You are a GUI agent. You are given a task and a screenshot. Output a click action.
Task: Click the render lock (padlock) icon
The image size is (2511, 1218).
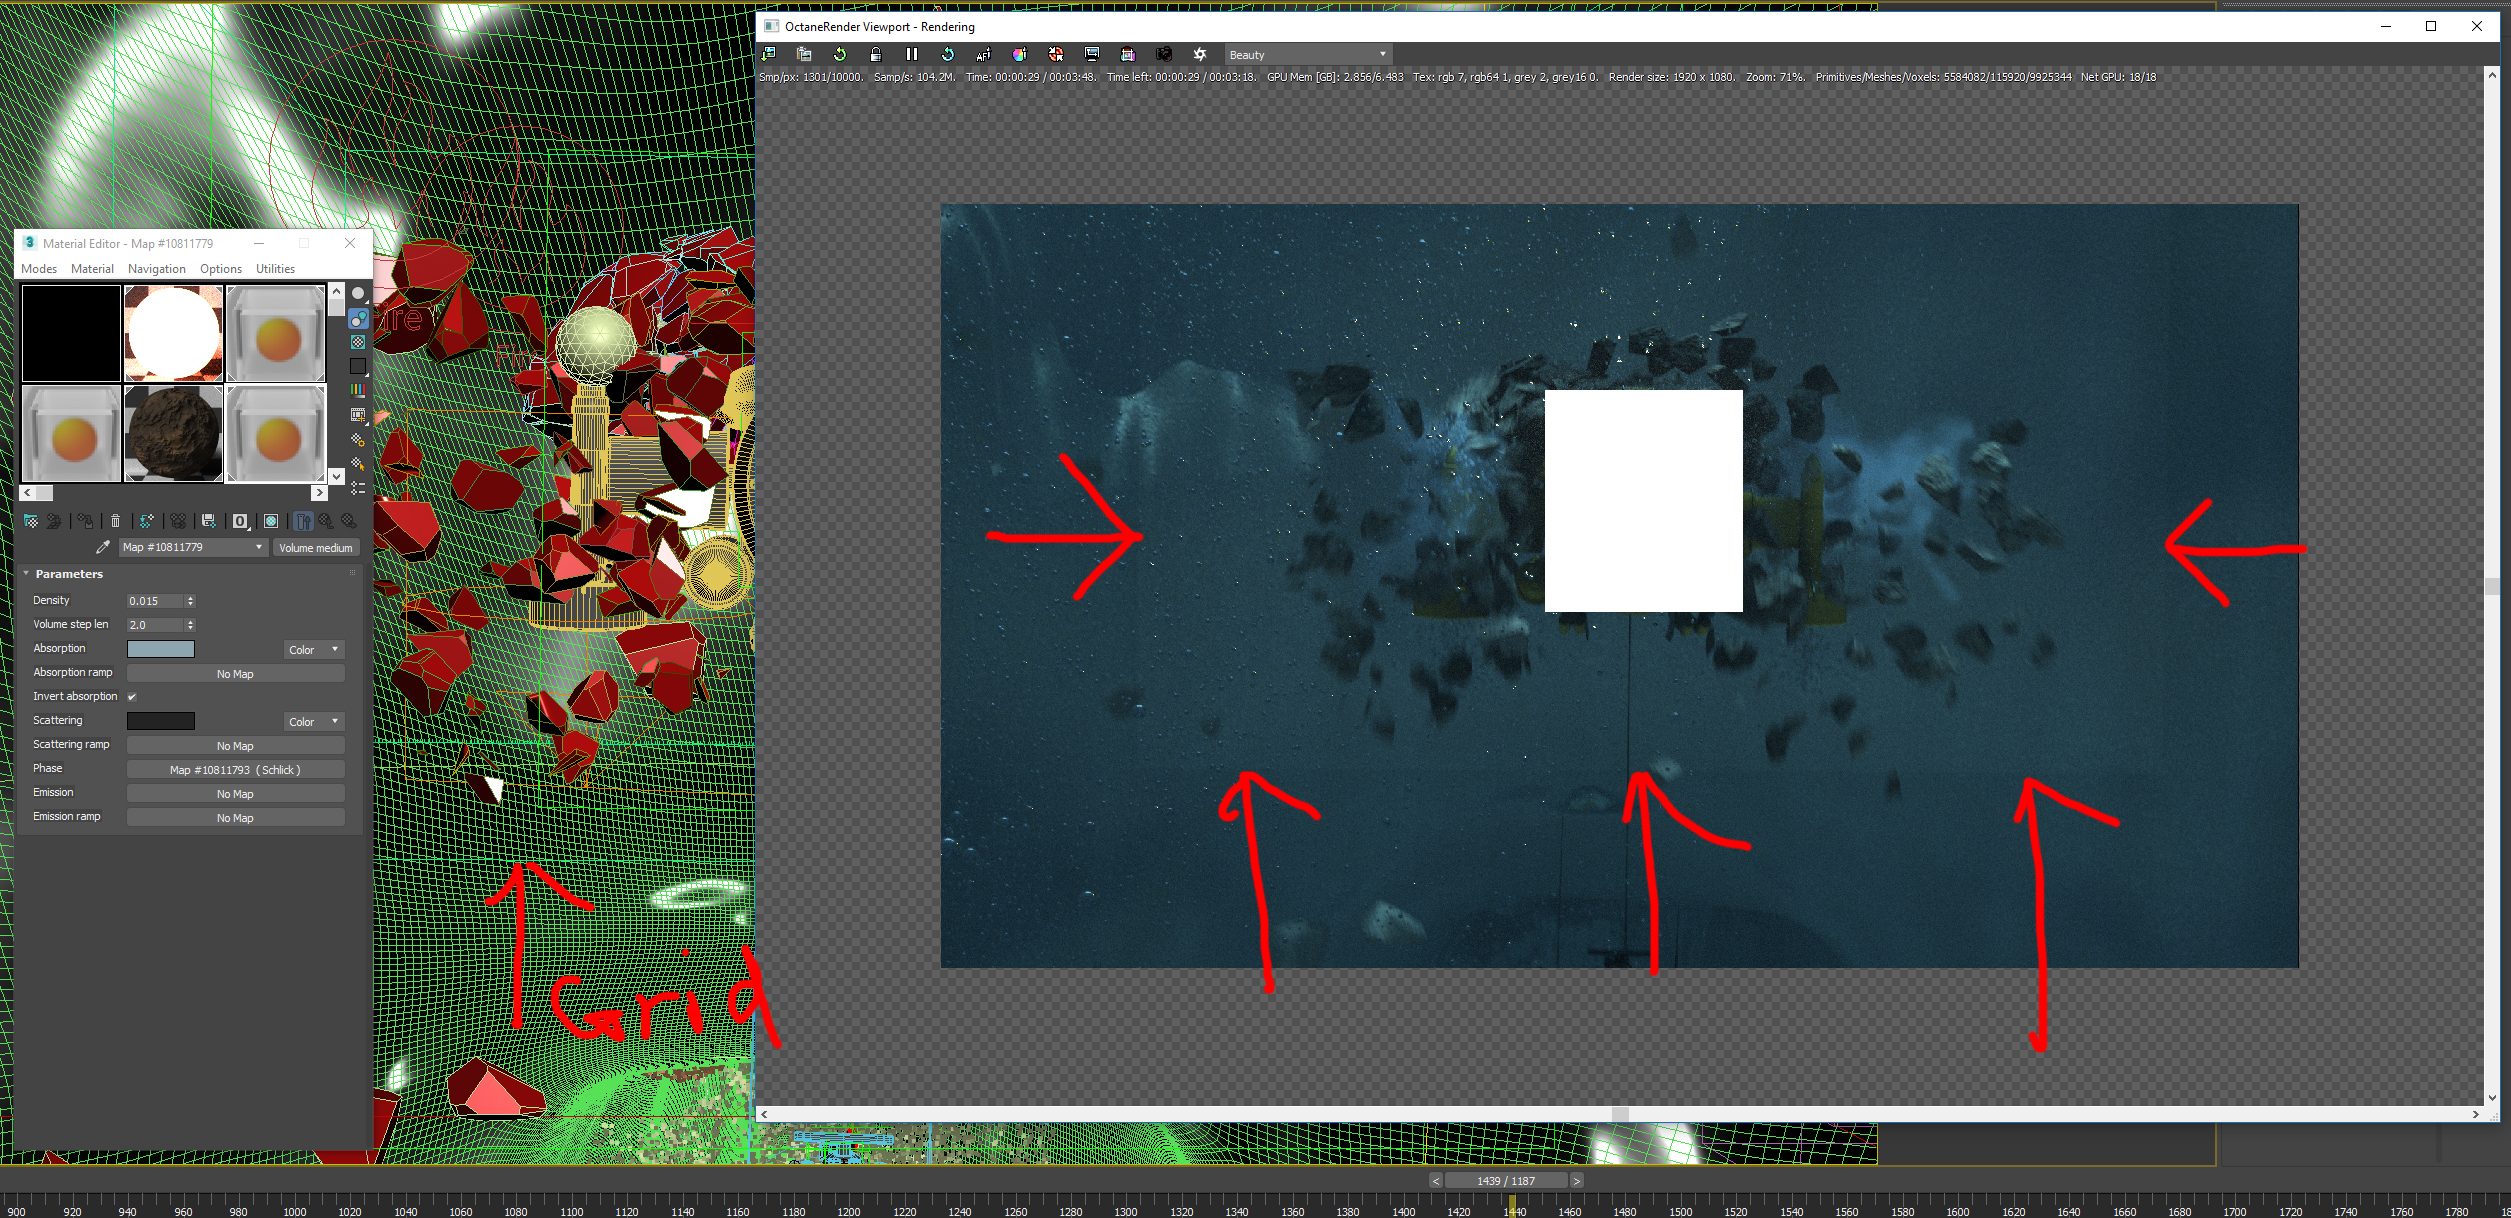pyautogui.click(x=875, y=54)
